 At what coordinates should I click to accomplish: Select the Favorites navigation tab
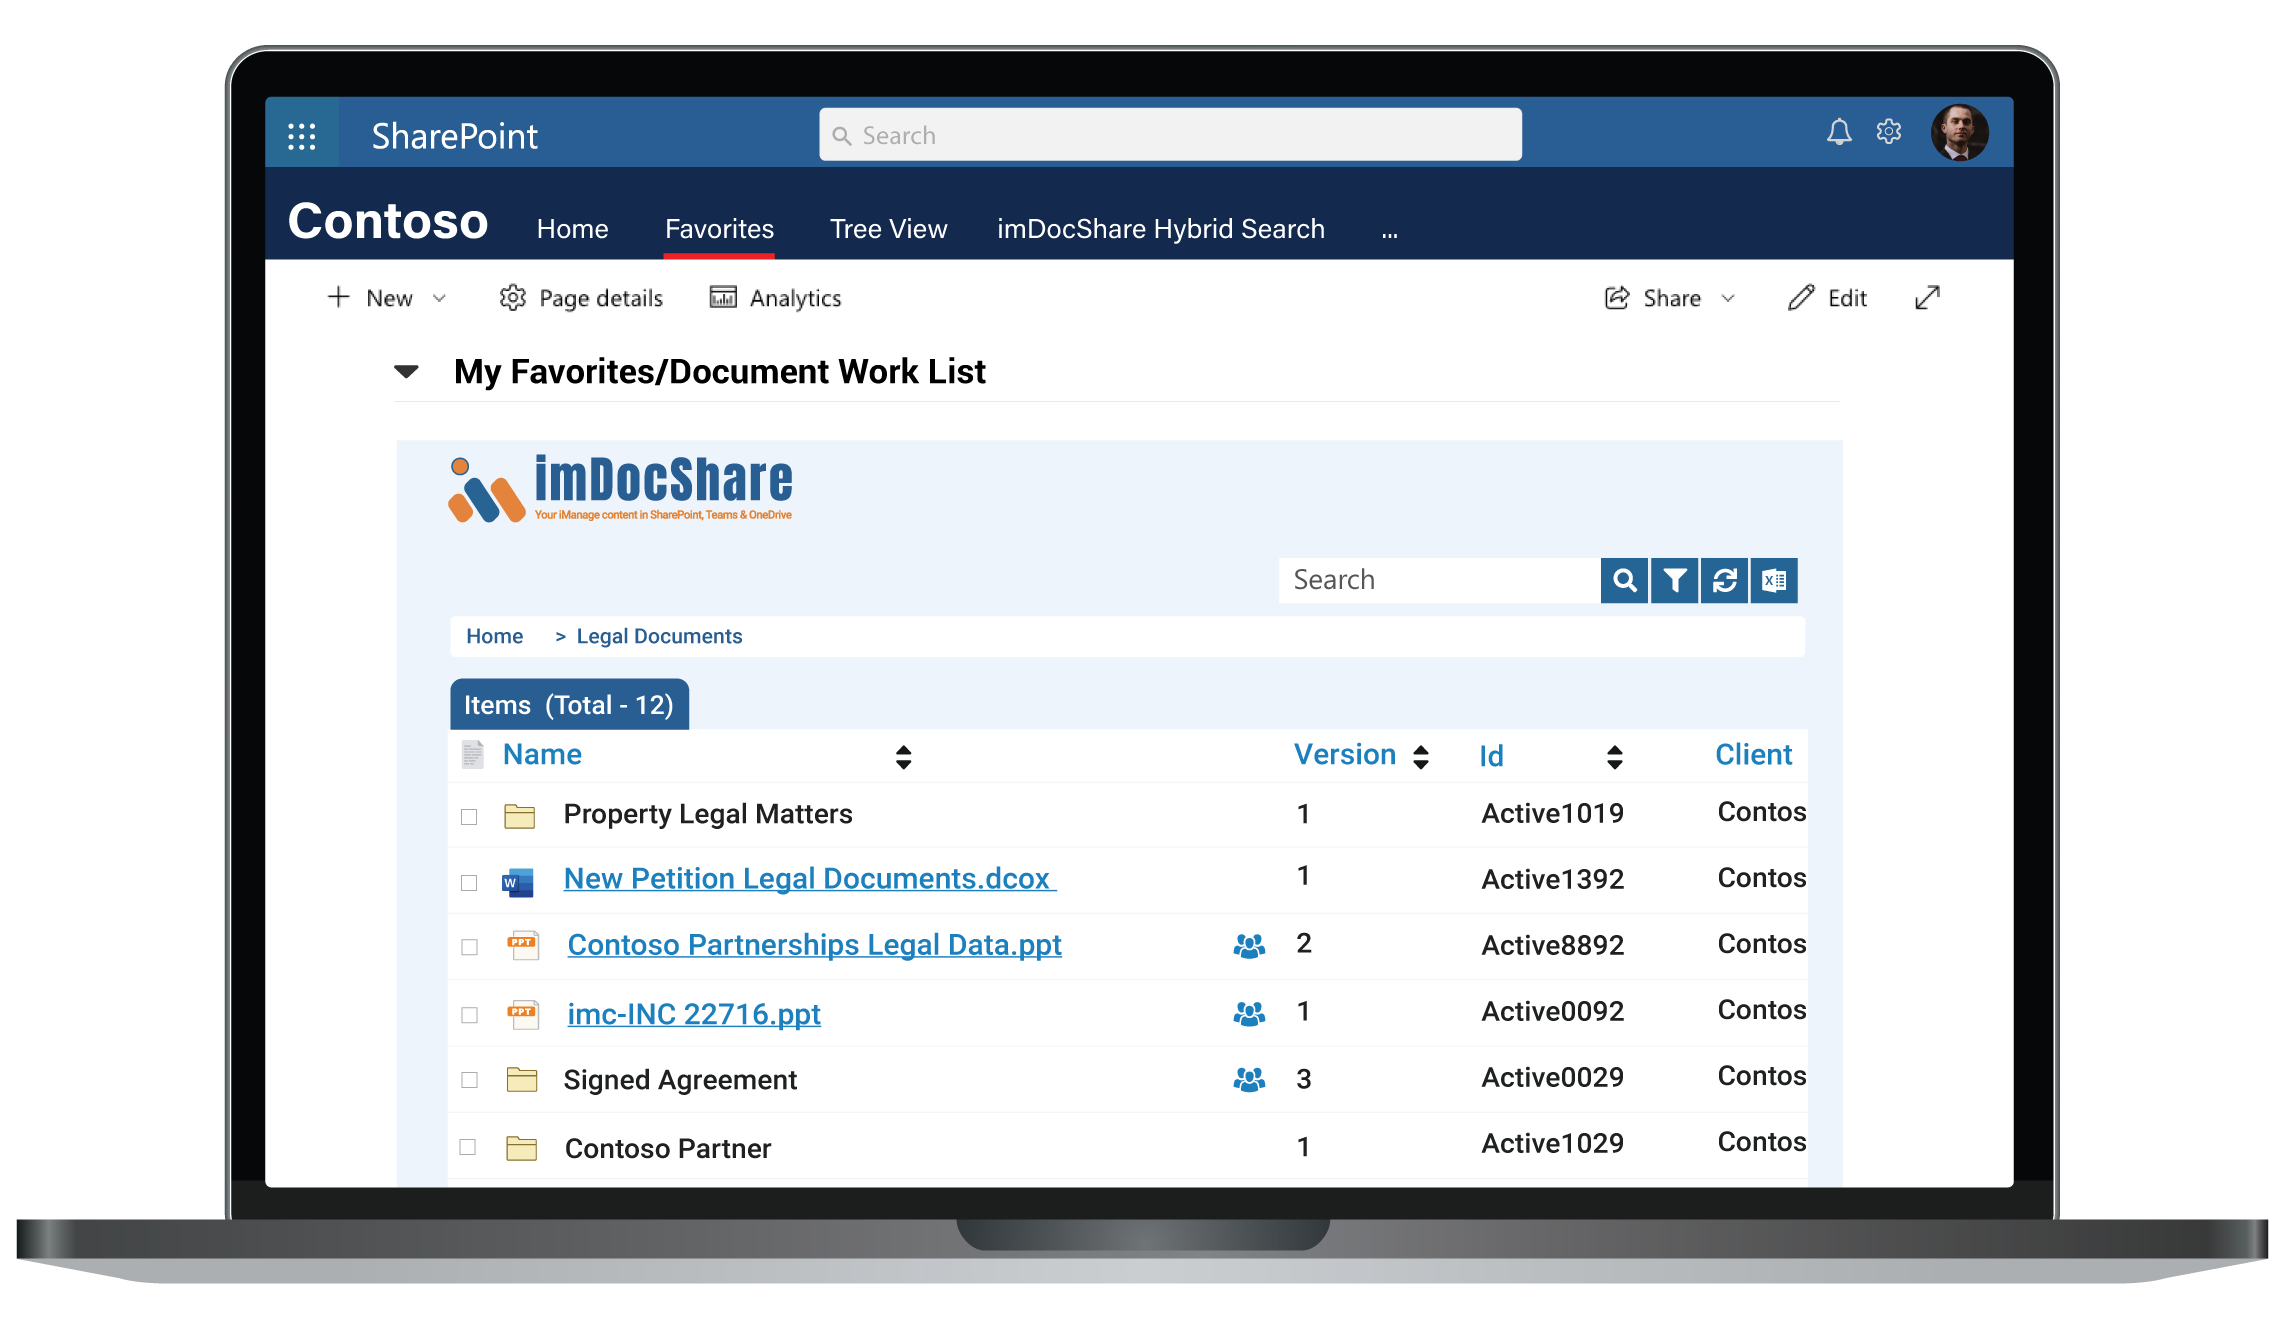(719, 229)
